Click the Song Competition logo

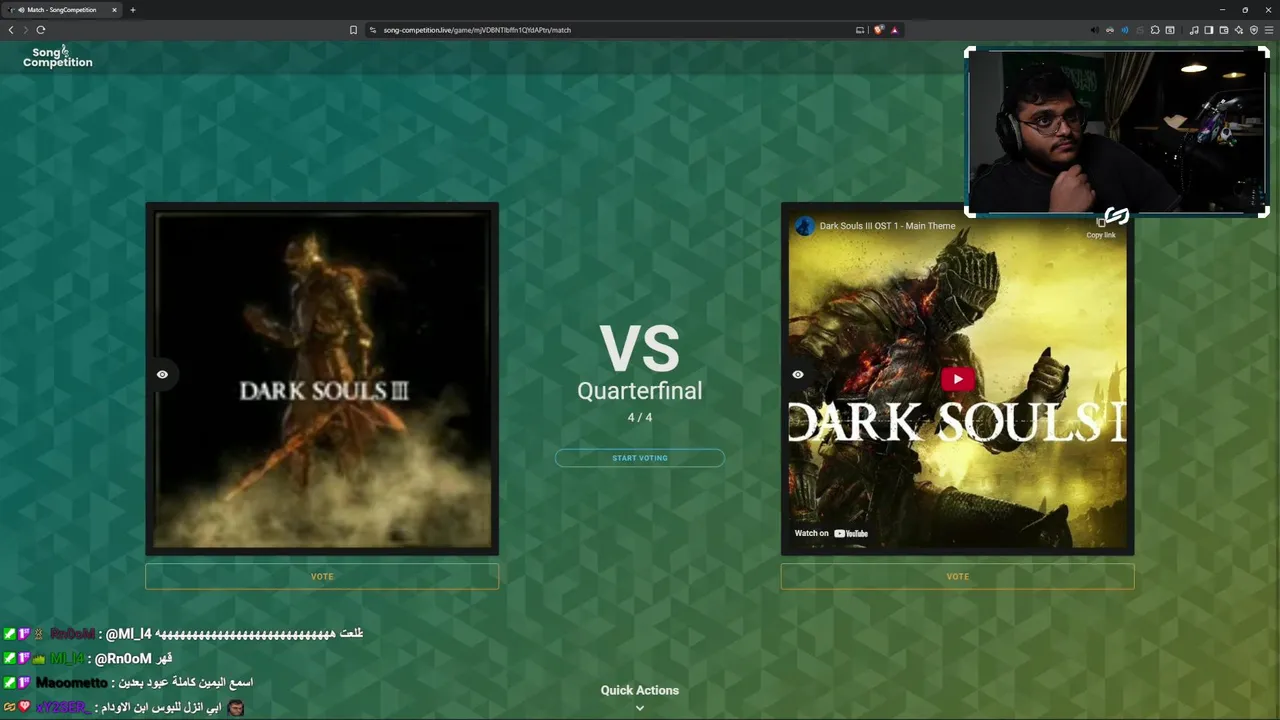click(x=57, y=56)
